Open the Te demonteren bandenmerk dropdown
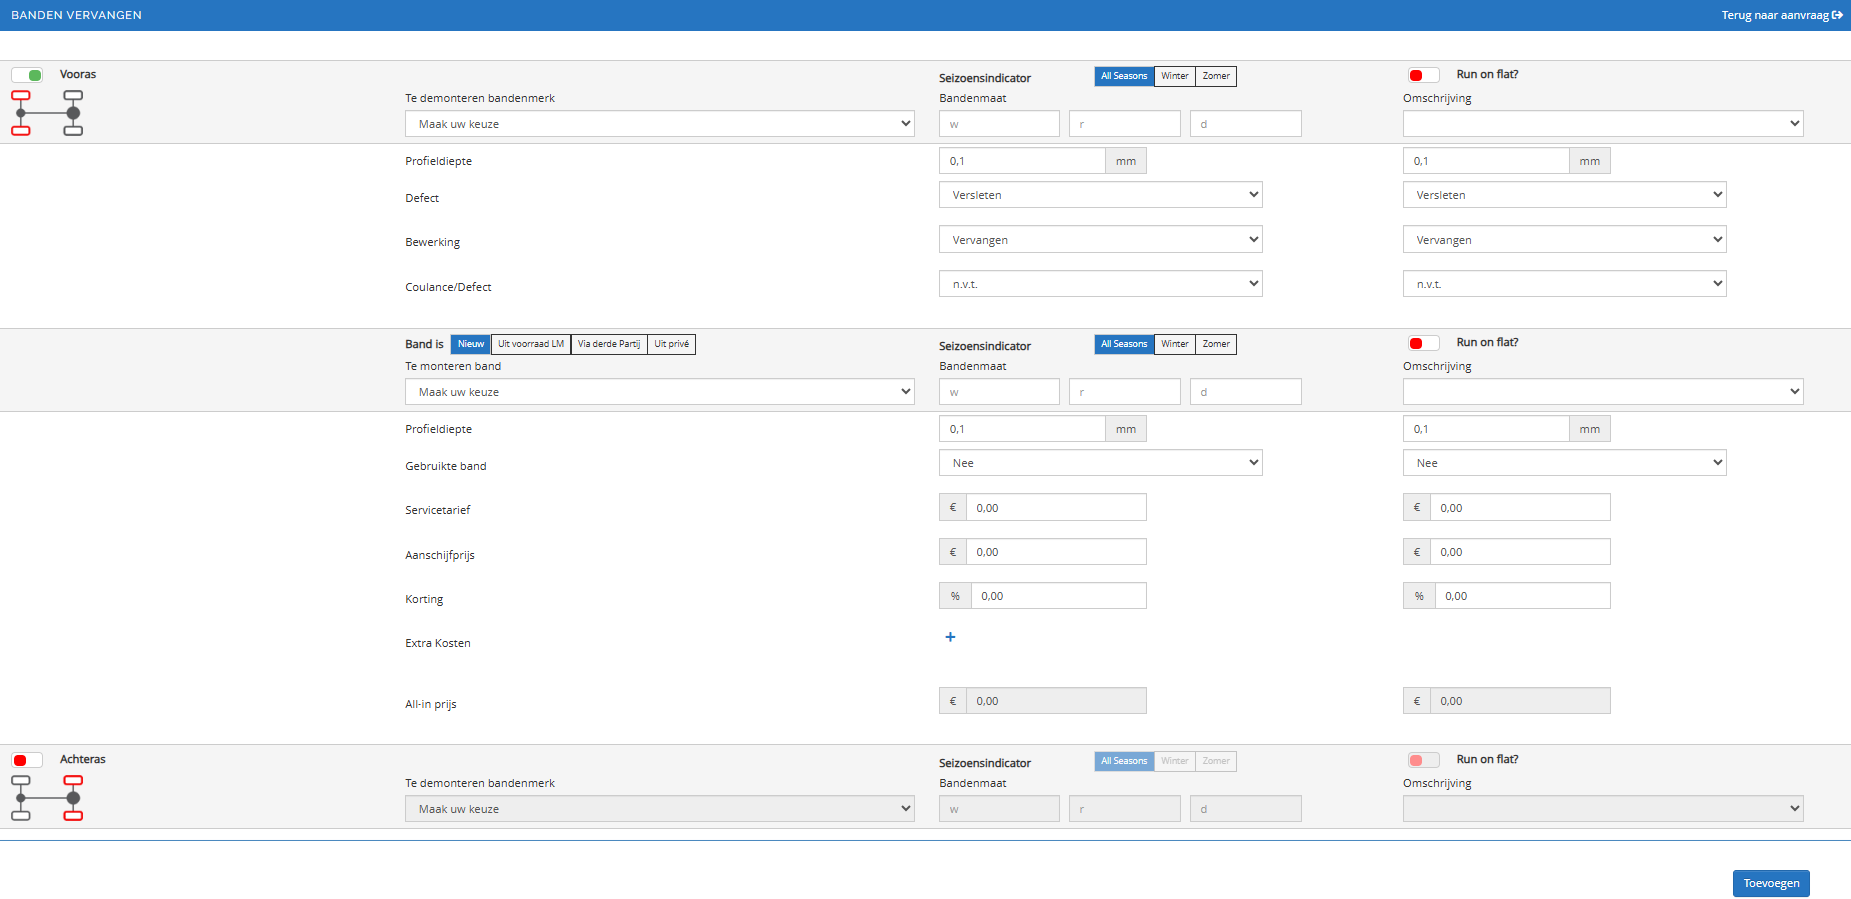The width and height of the screenshot is (1851, 899). pyautogui.click(x=659, y=124)
